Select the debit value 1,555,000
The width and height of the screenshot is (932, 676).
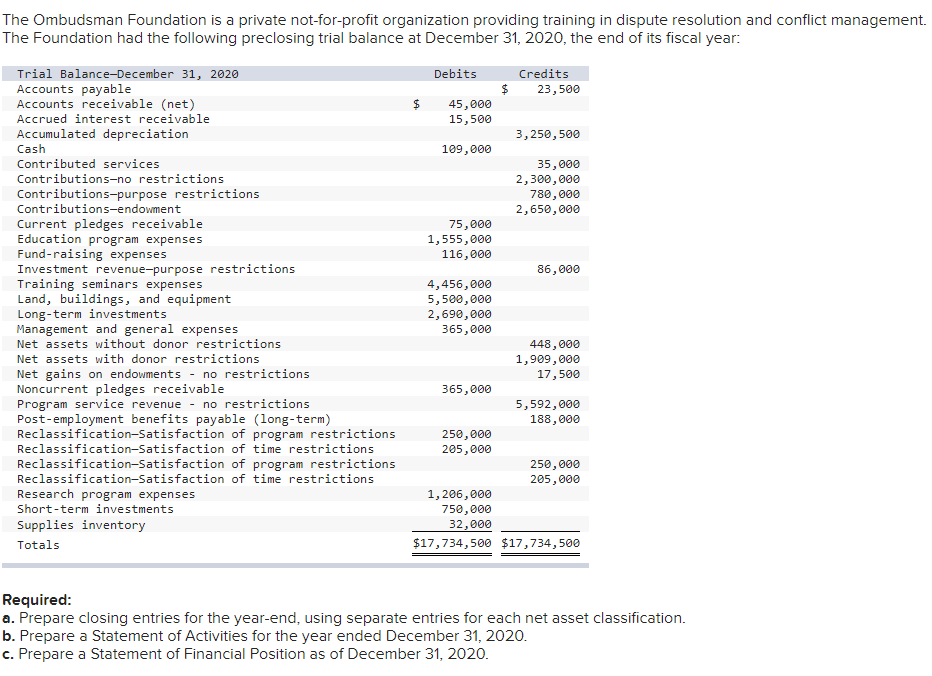(459, 239)
